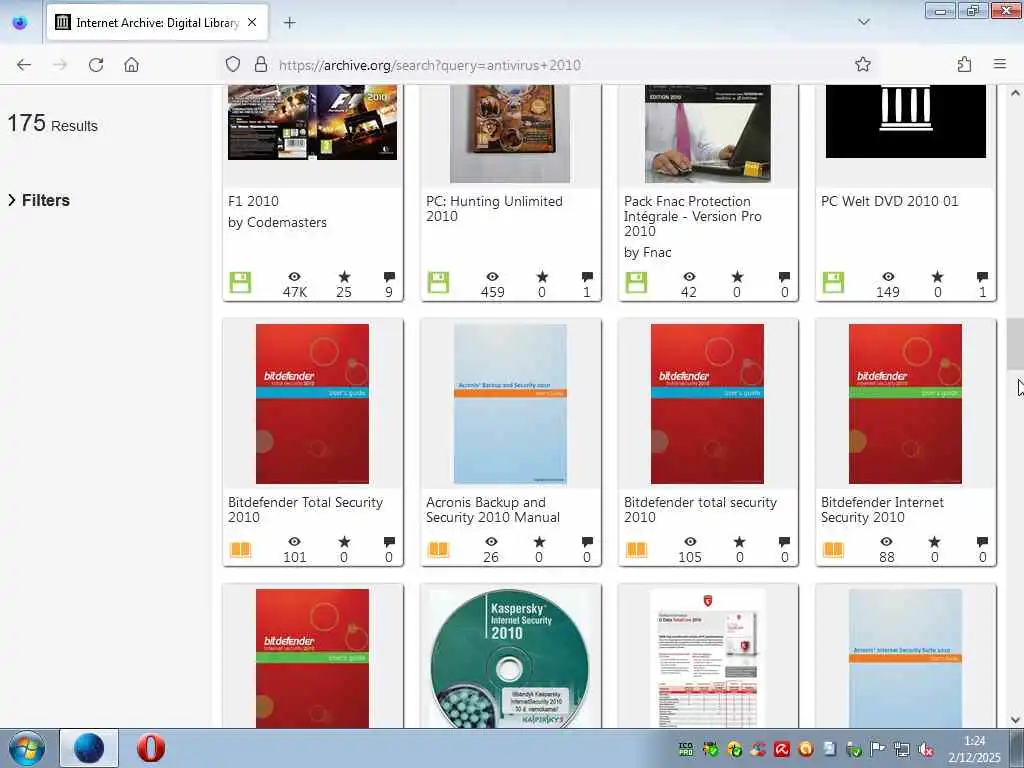Viewport: 1024px width, 768px height.
Task: Click the by Codemasters creator text
Action: 277,222
